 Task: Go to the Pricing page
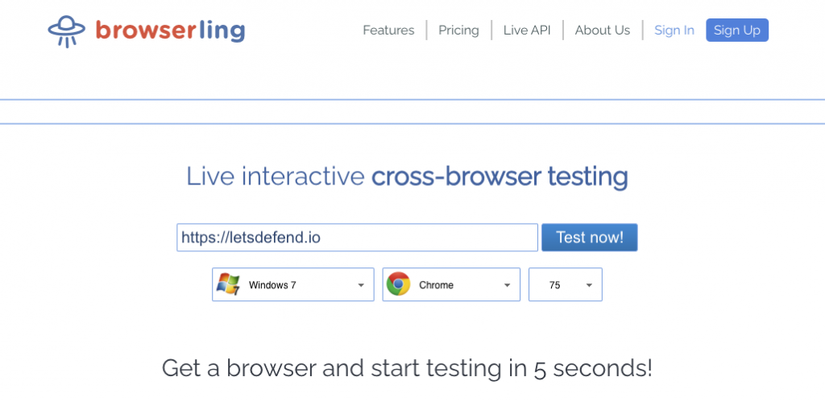(459, 31)
